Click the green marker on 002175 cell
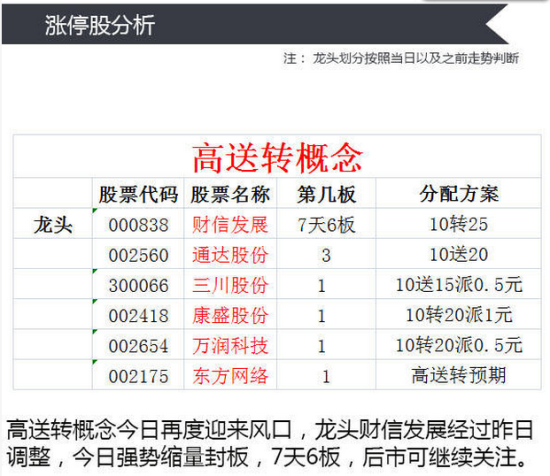The image size is (550, 476). coord(95,362)
